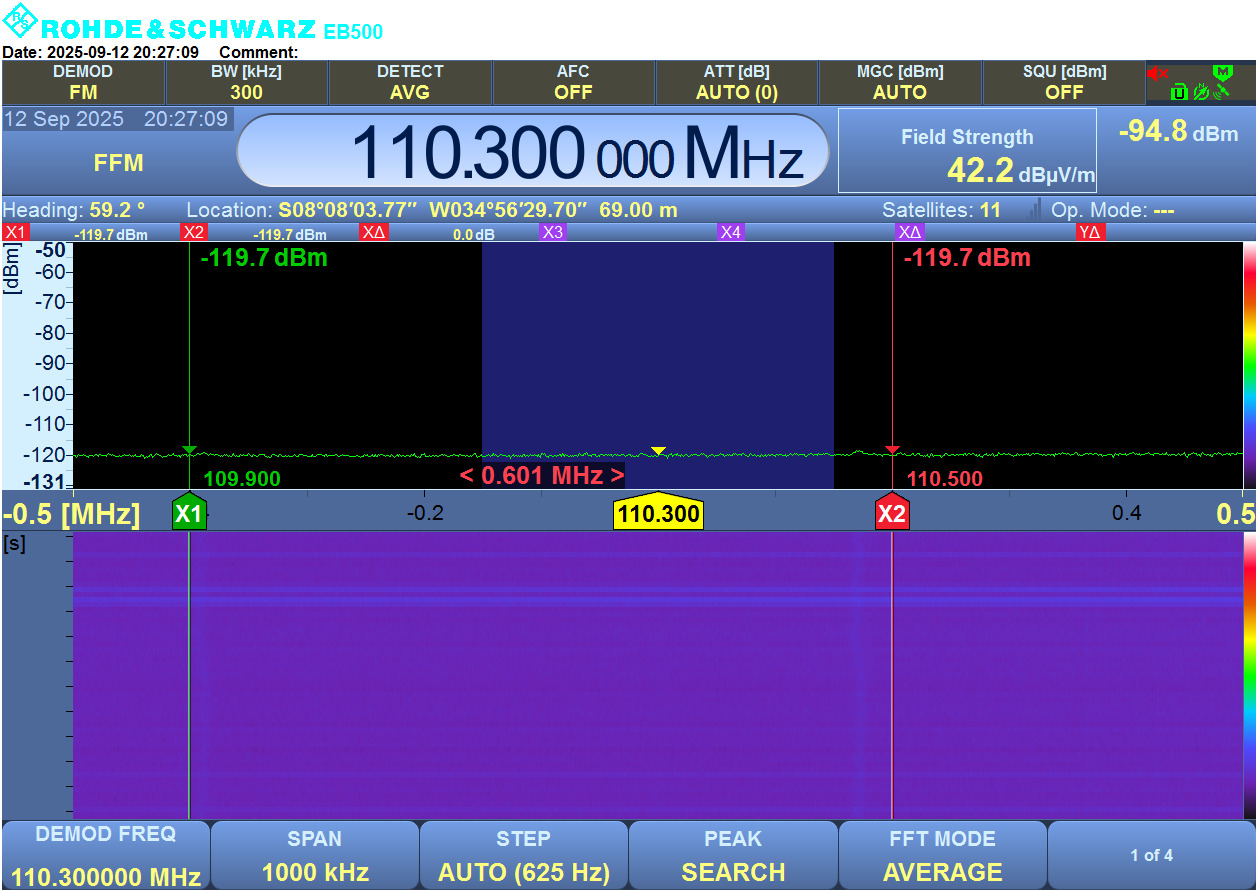Switch softkey page via '1 of 4'
The height and width of the screenshot is (890, 1258).
(x=1151, y=855)
